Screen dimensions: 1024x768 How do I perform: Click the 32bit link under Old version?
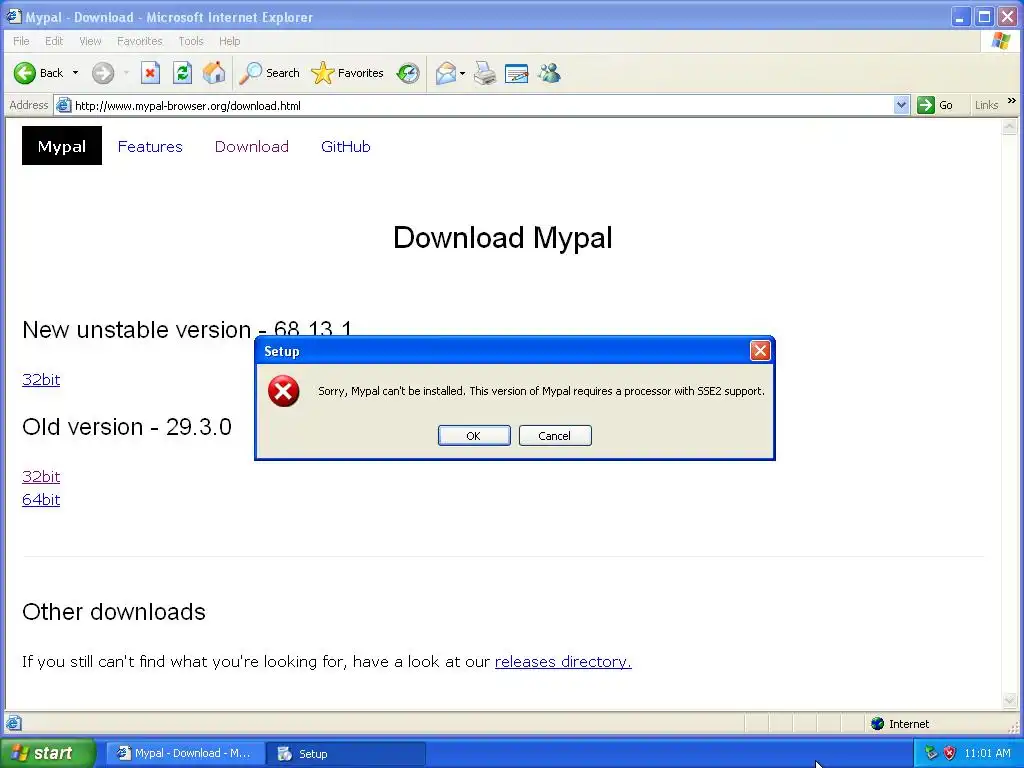[41, 476]
